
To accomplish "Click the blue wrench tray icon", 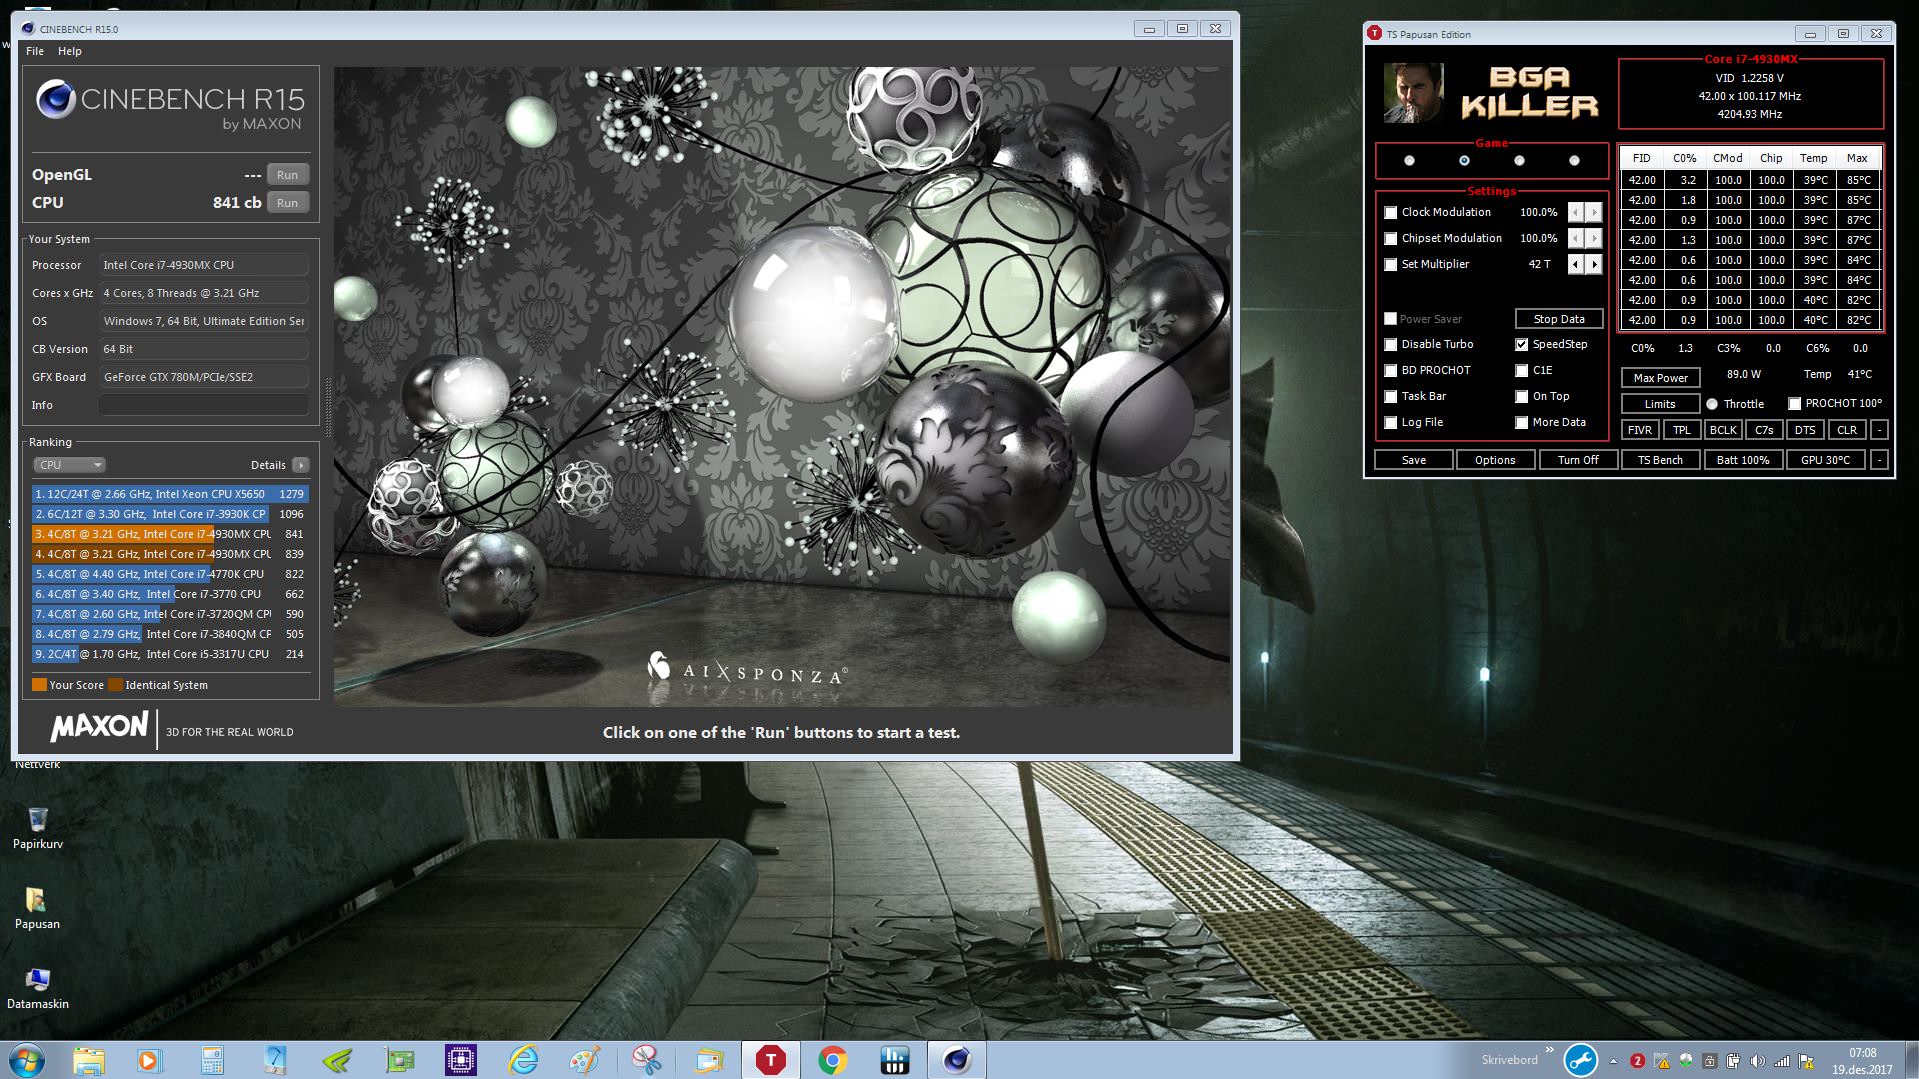I will click(x=1581, y=1060).
